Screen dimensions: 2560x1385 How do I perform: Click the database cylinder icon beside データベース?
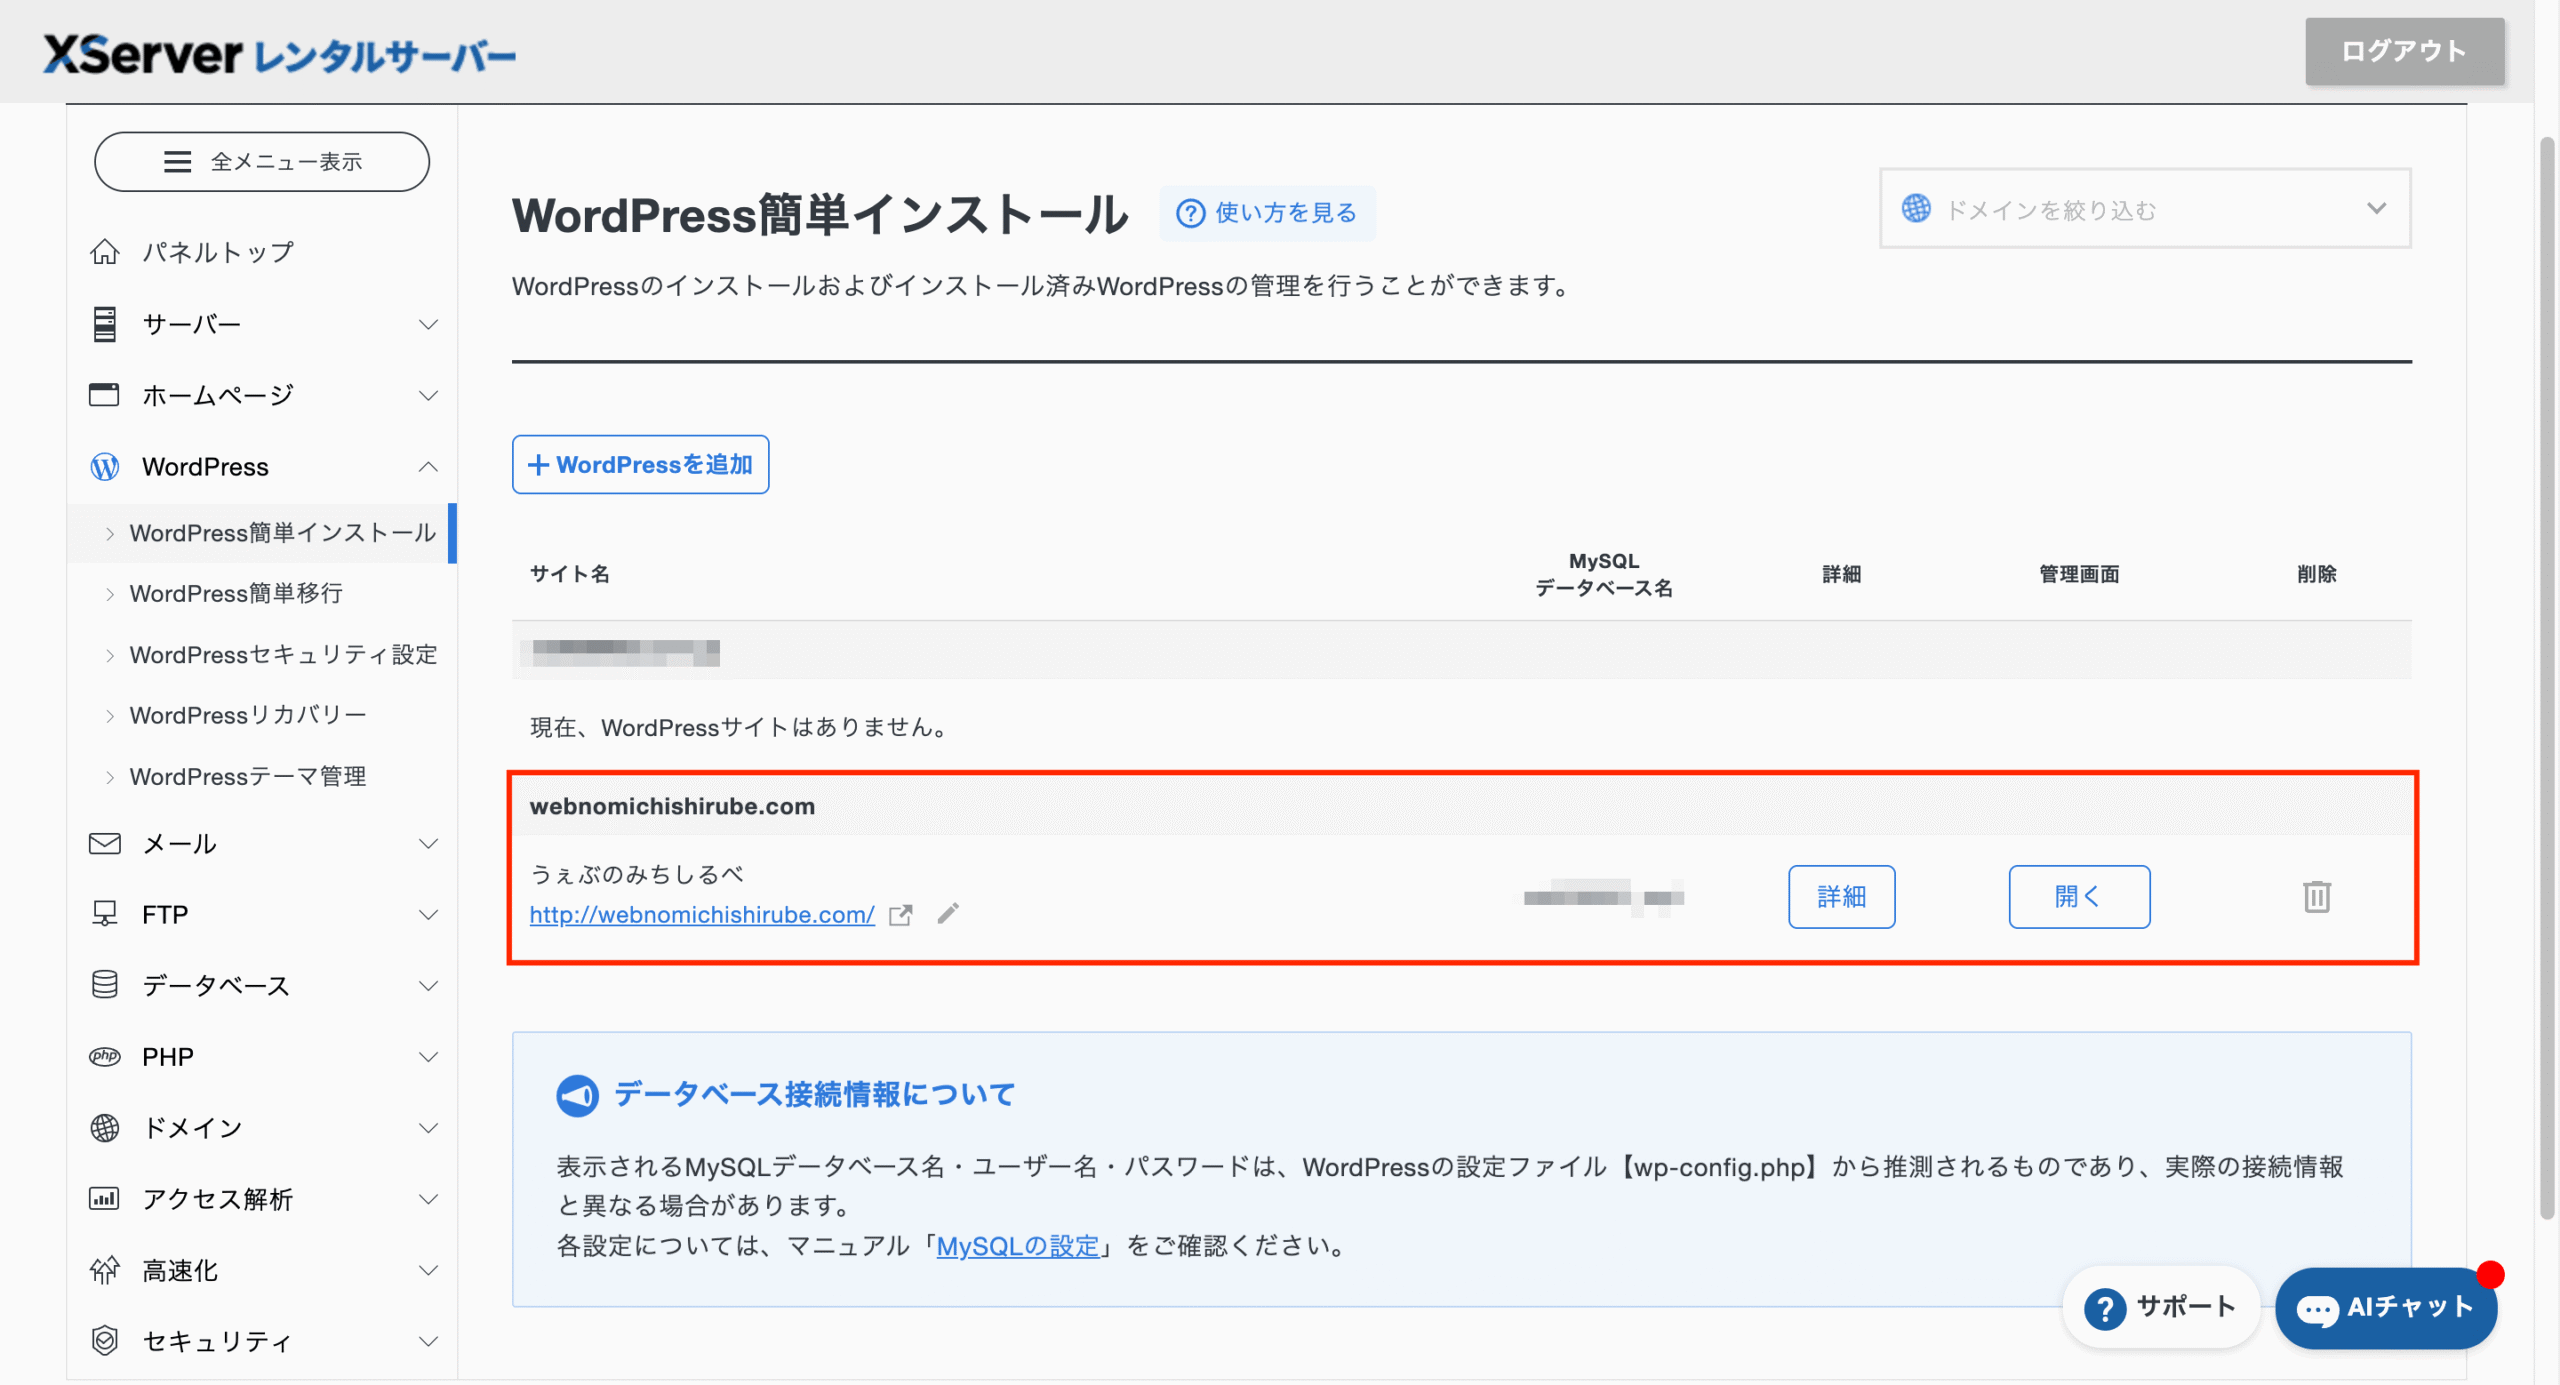coord(105,985)
